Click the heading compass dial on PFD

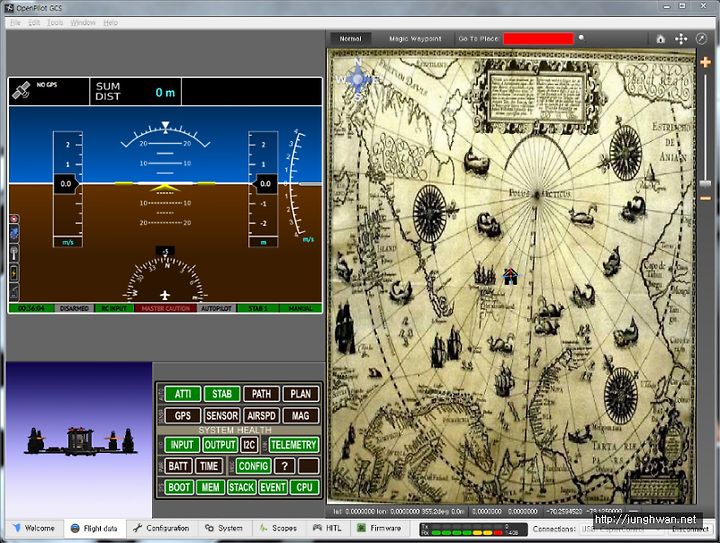pyautogui.click(x=165, y=280)
